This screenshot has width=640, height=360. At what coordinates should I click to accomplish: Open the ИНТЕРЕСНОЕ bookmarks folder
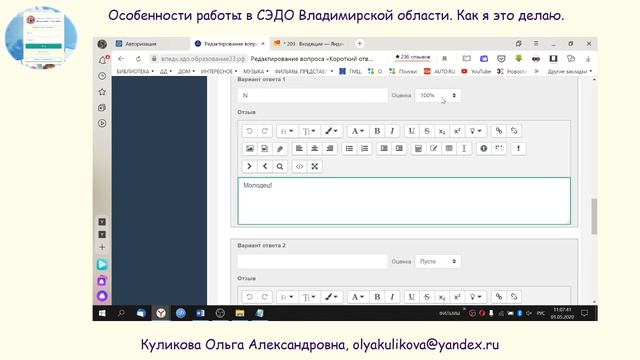[x=219, y=71]
